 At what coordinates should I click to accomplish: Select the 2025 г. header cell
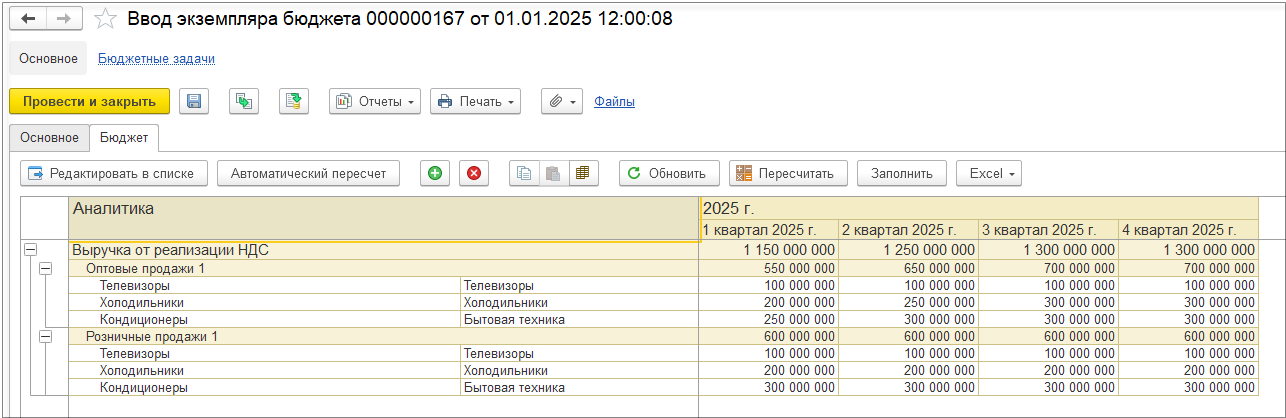(978, 209)
